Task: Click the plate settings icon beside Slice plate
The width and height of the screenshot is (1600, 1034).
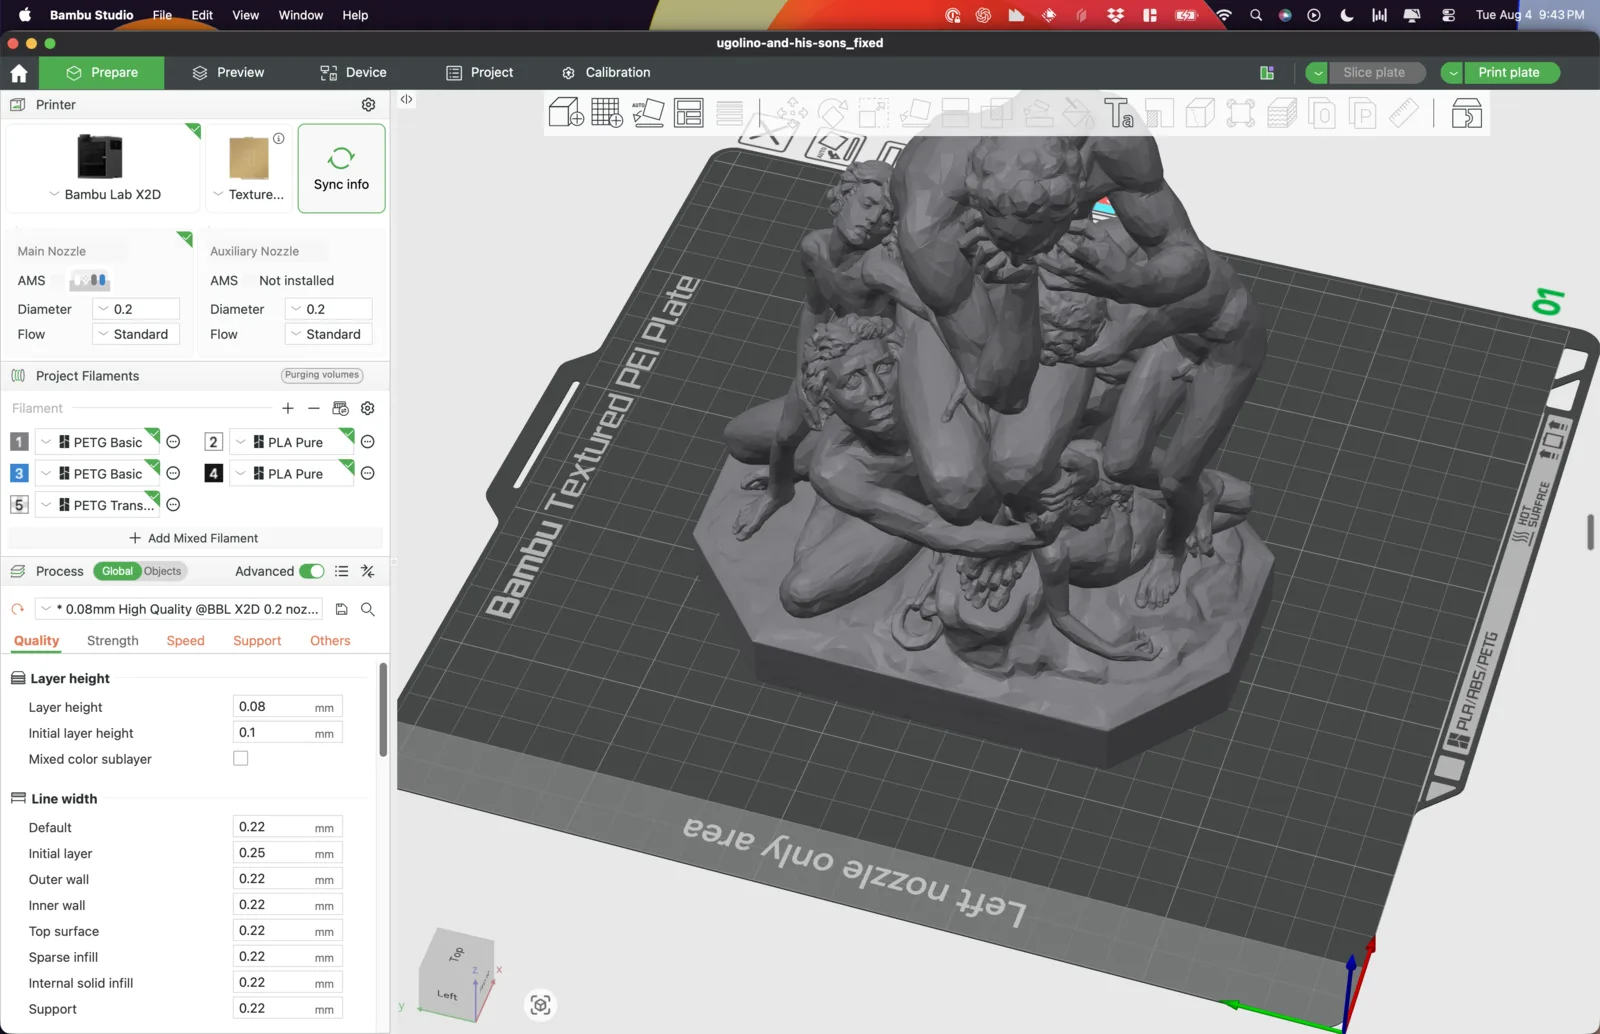Action: coord(1267,73)
